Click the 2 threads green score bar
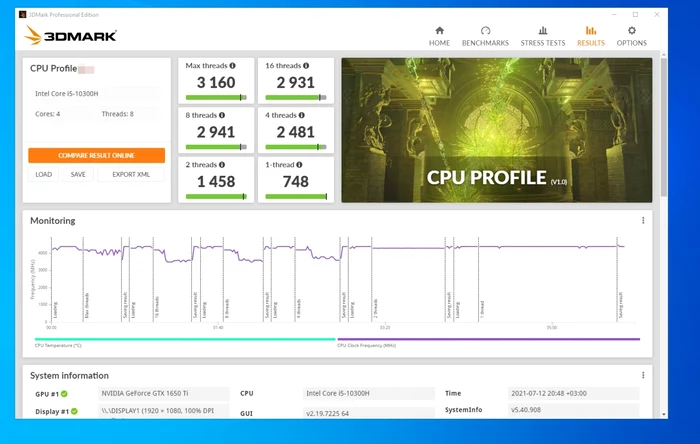 point(216,196)
